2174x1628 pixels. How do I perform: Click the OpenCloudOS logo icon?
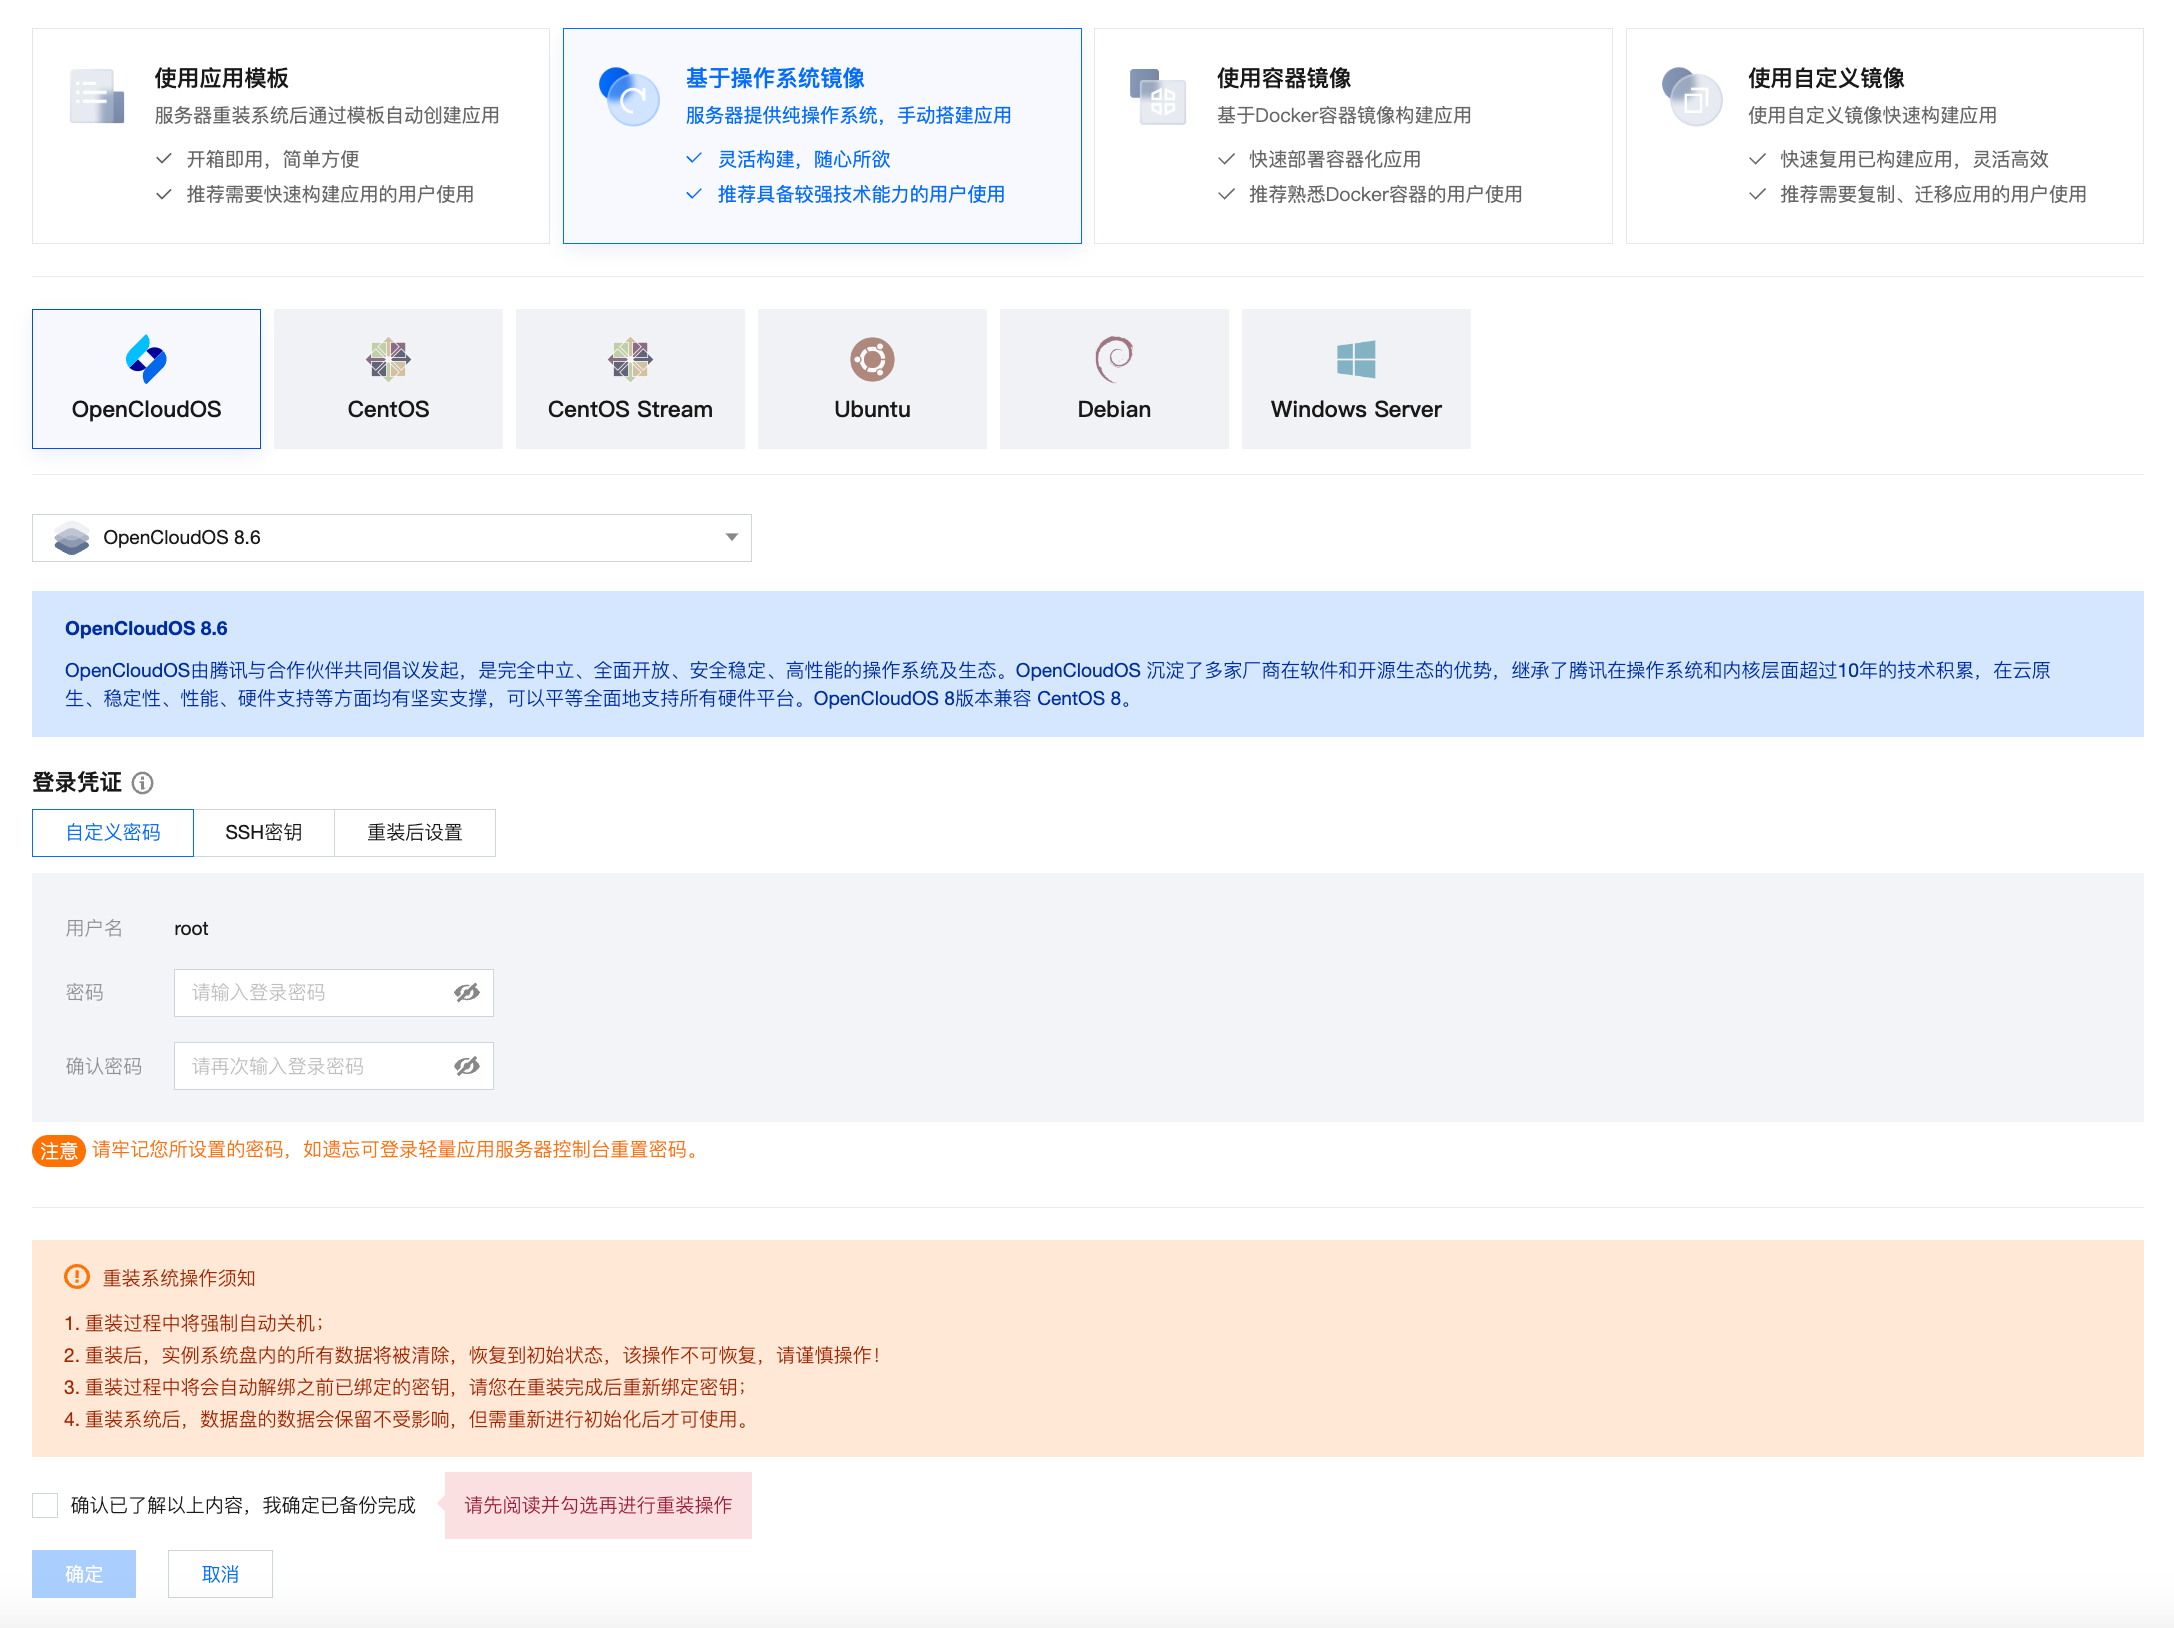[x=146, y=359]
